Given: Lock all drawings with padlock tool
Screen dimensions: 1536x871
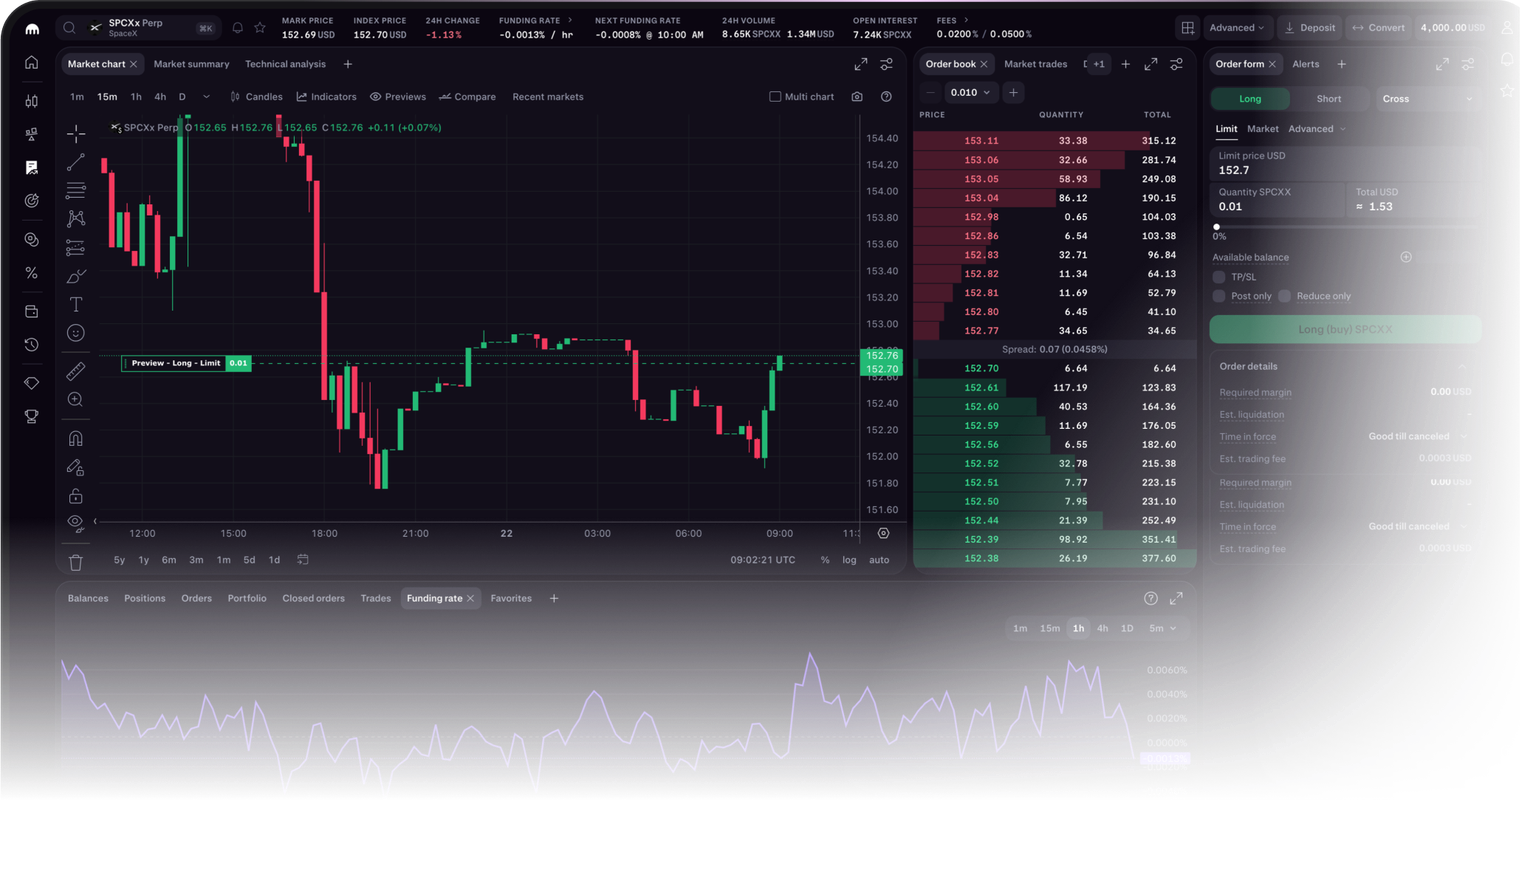Looking at the screenshot, I should click(76, 495).
